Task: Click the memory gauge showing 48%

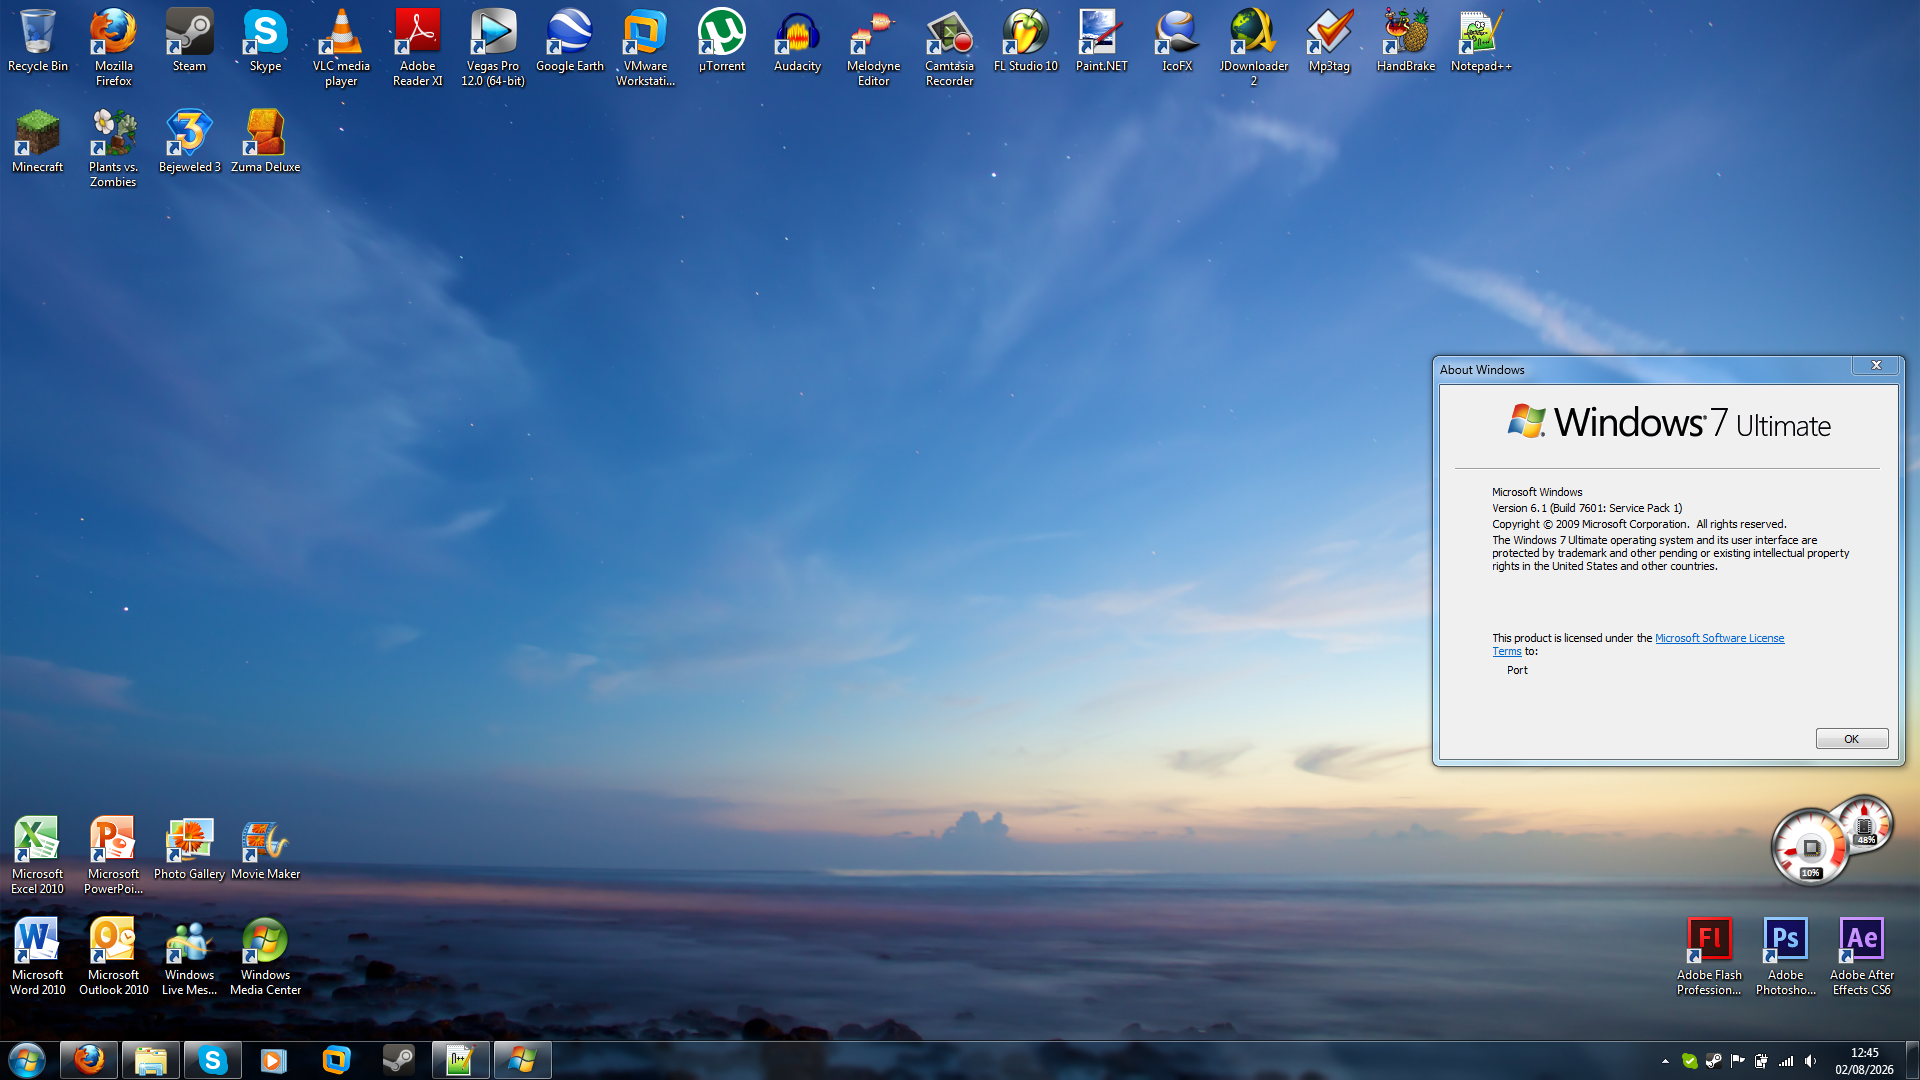Action: tap(1864, 825)
